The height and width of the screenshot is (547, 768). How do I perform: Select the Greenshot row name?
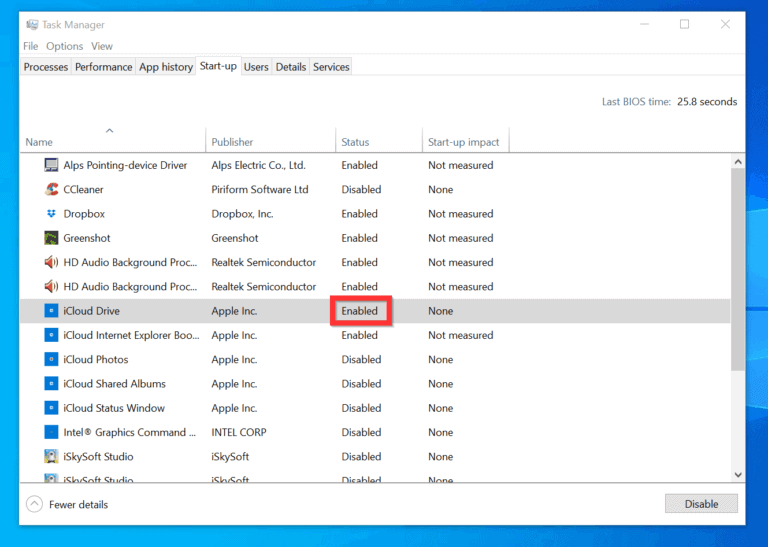[x=87, y=238]
